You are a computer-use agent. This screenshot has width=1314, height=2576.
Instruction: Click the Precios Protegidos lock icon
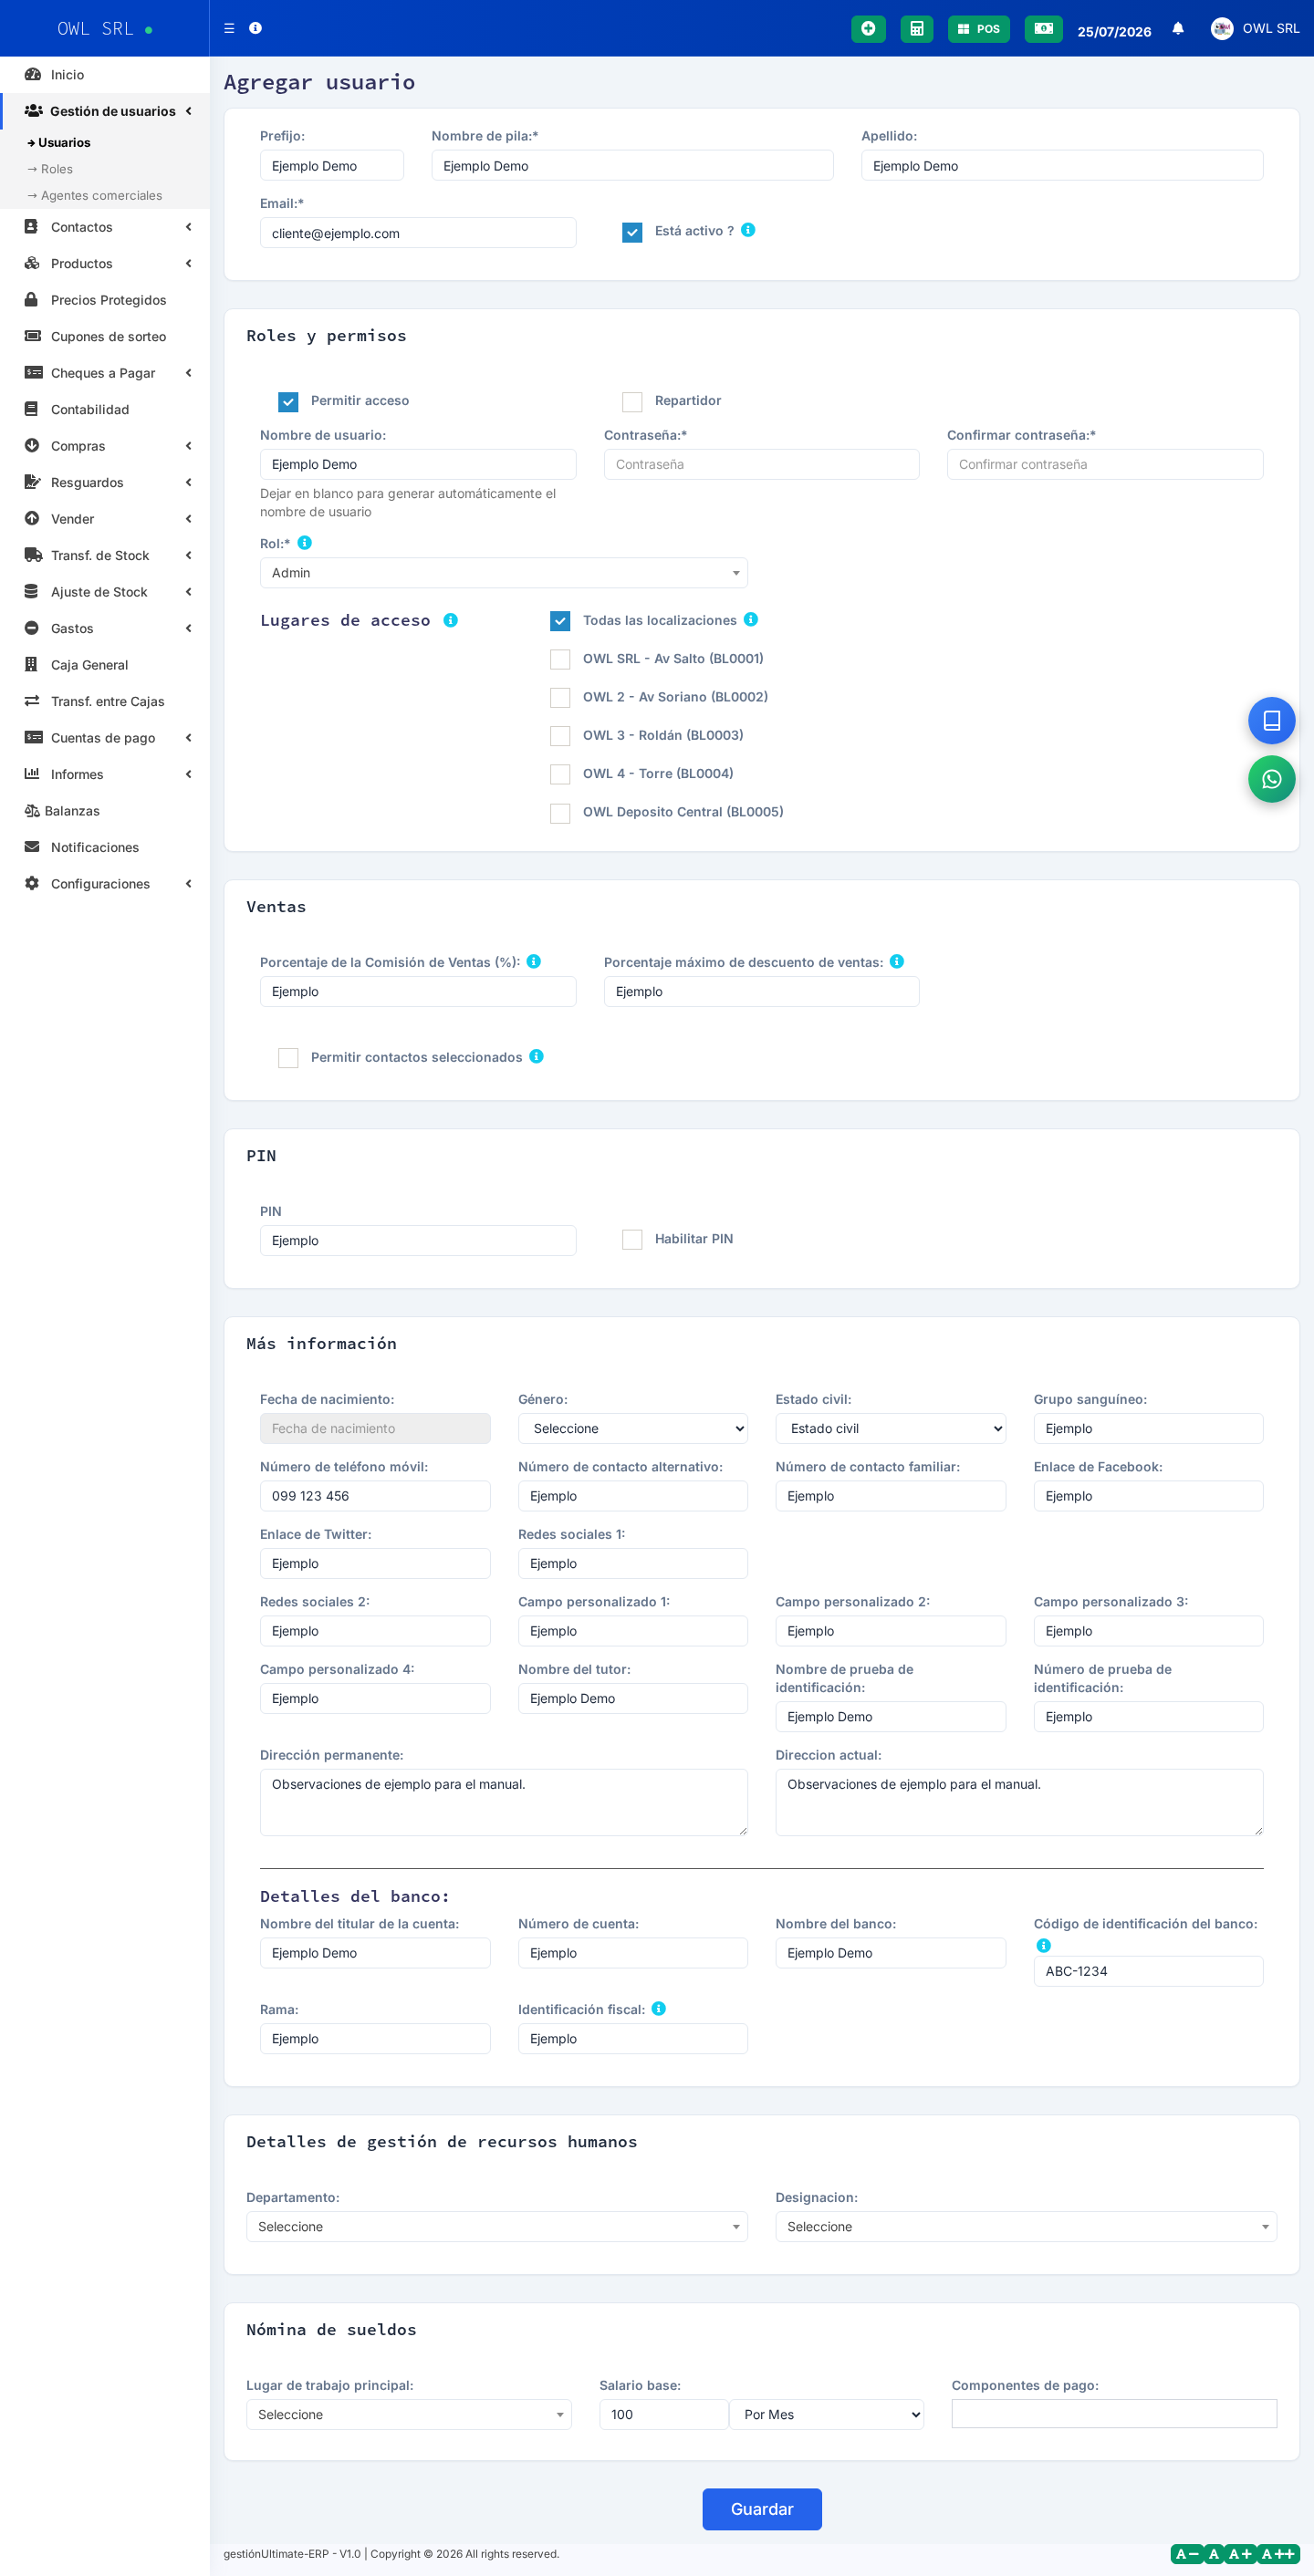point(32,299)
